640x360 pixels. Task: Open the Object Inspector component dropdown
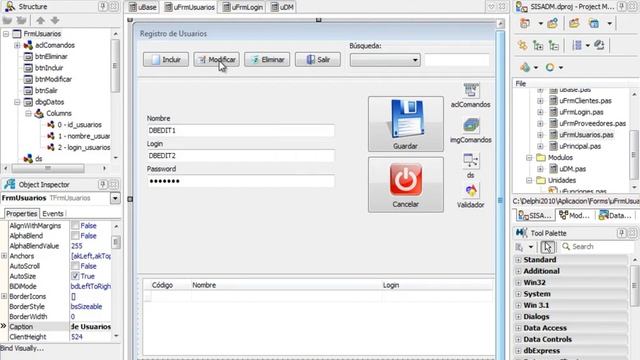[x=115, y=198]
